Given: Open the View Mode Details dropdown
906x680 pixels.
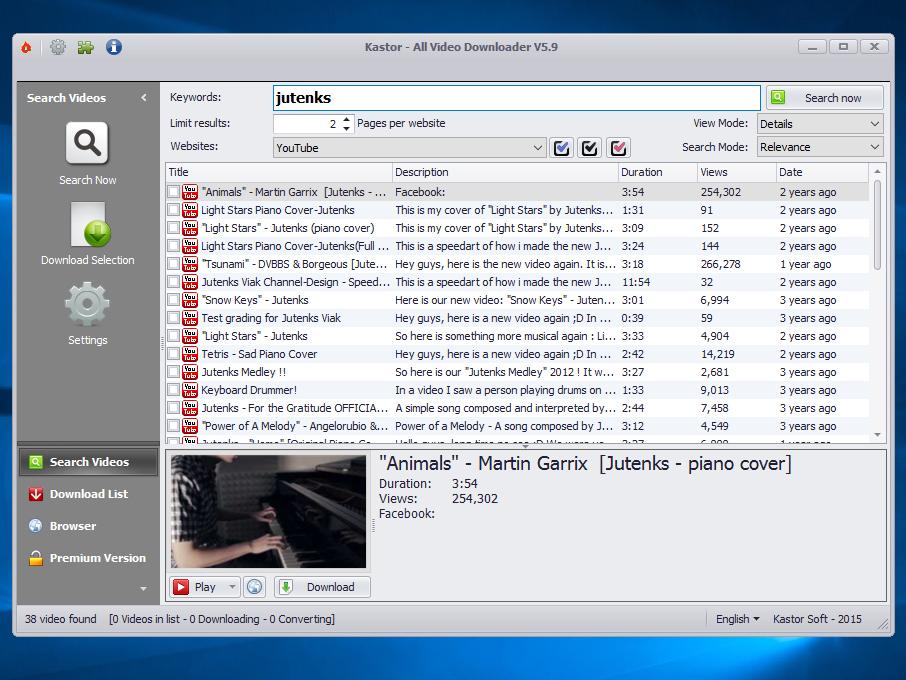Looking at the screenshot, I should (819, 124).
